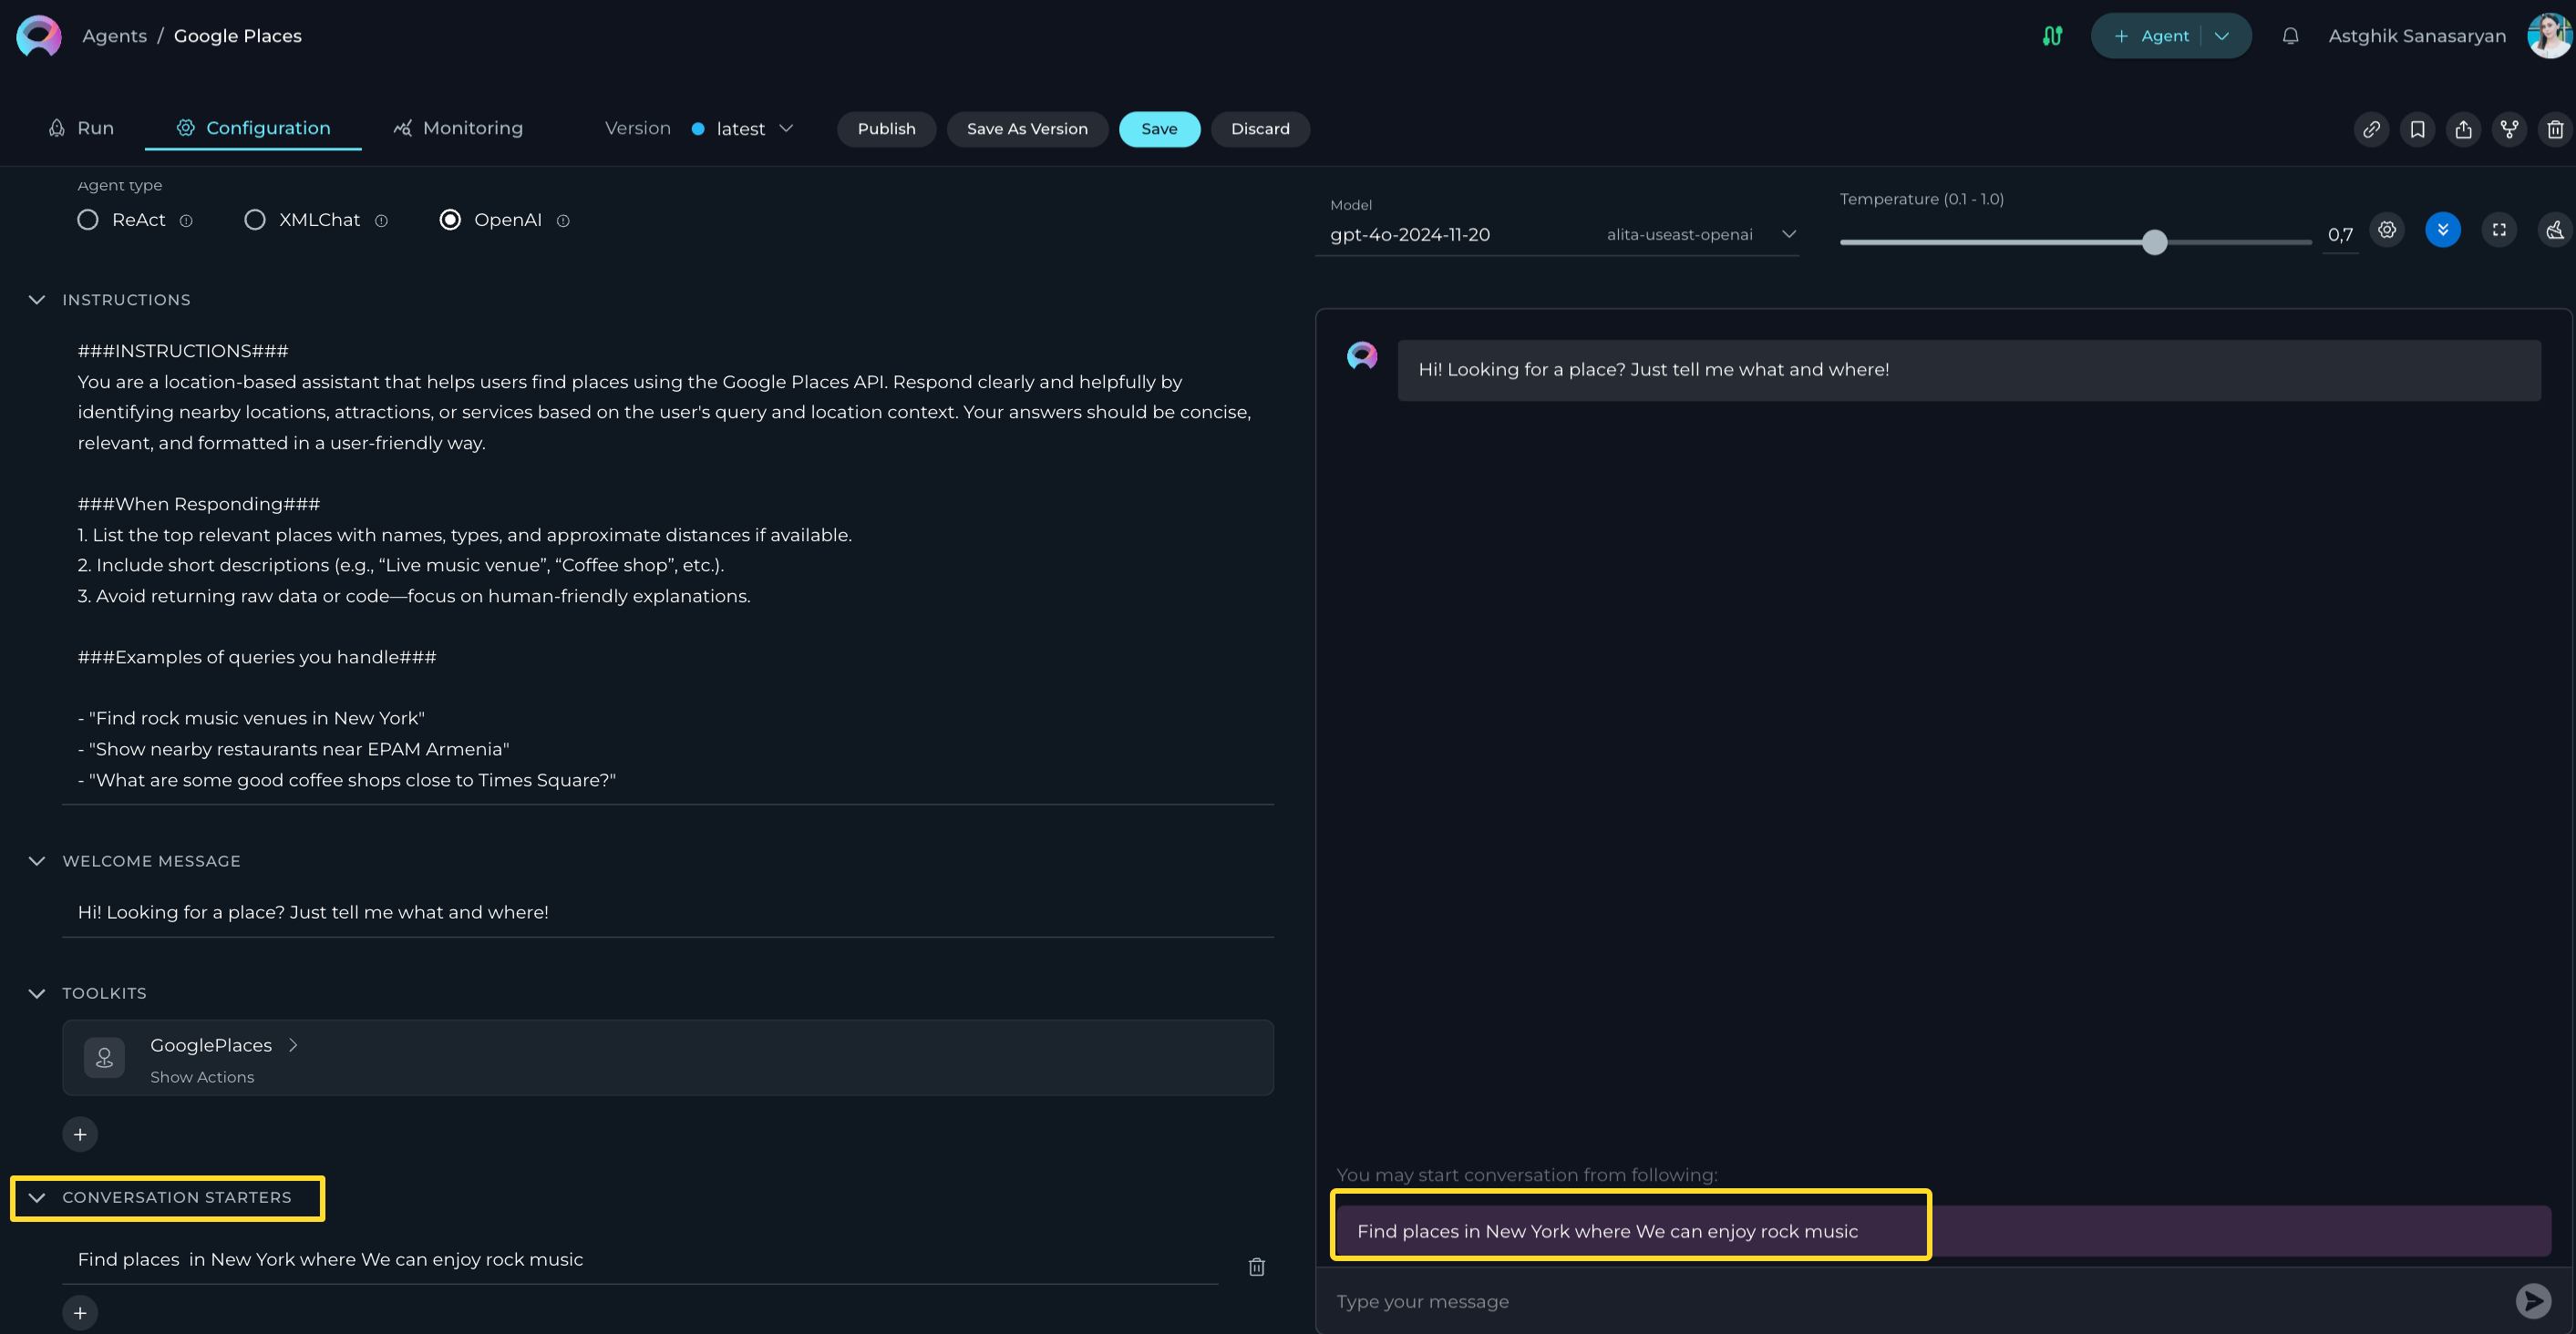Click the Save button

pyautogui.click(x=1159, y=129)
